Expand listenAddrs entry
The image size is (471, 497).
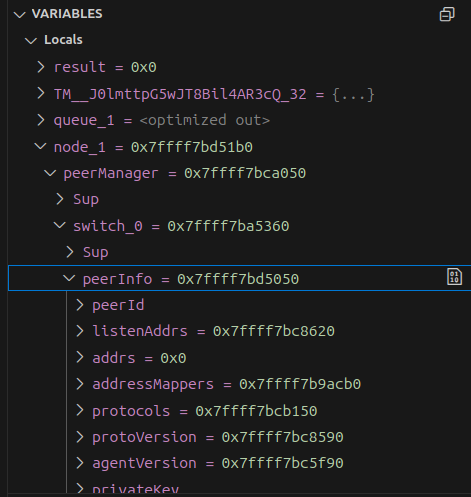coord(79,331)
